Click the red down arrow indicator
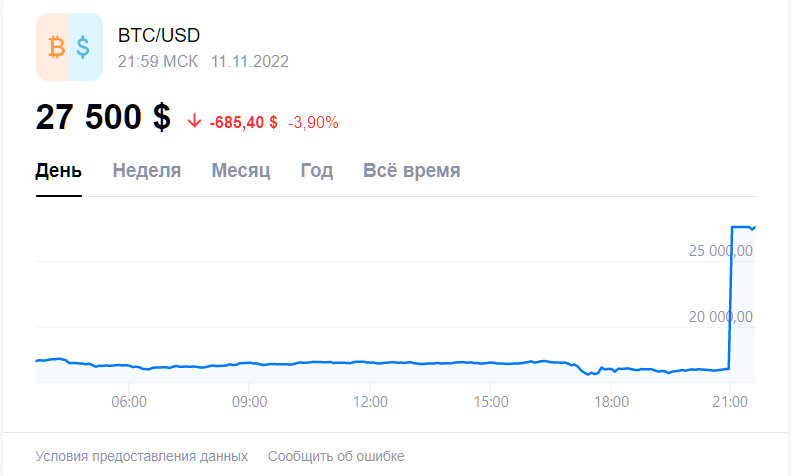Viewport: 792px width, 476px height. click(194, 121)
